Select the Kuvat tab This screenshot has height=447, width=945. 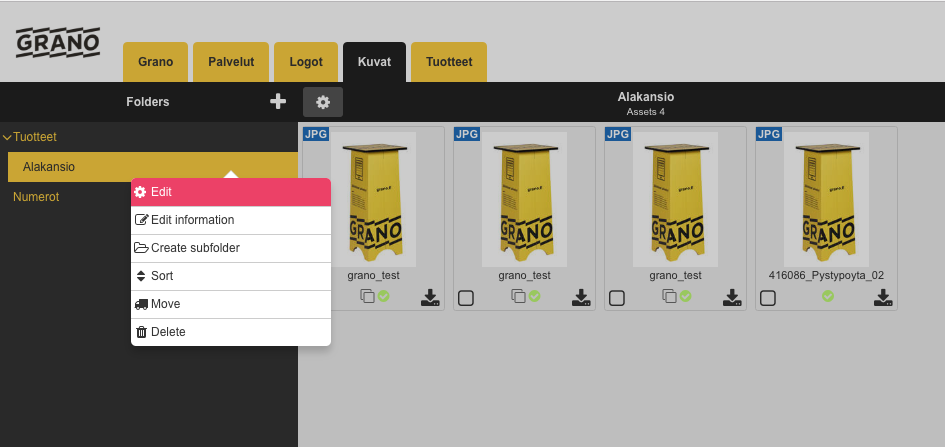[x=374, y=62]
